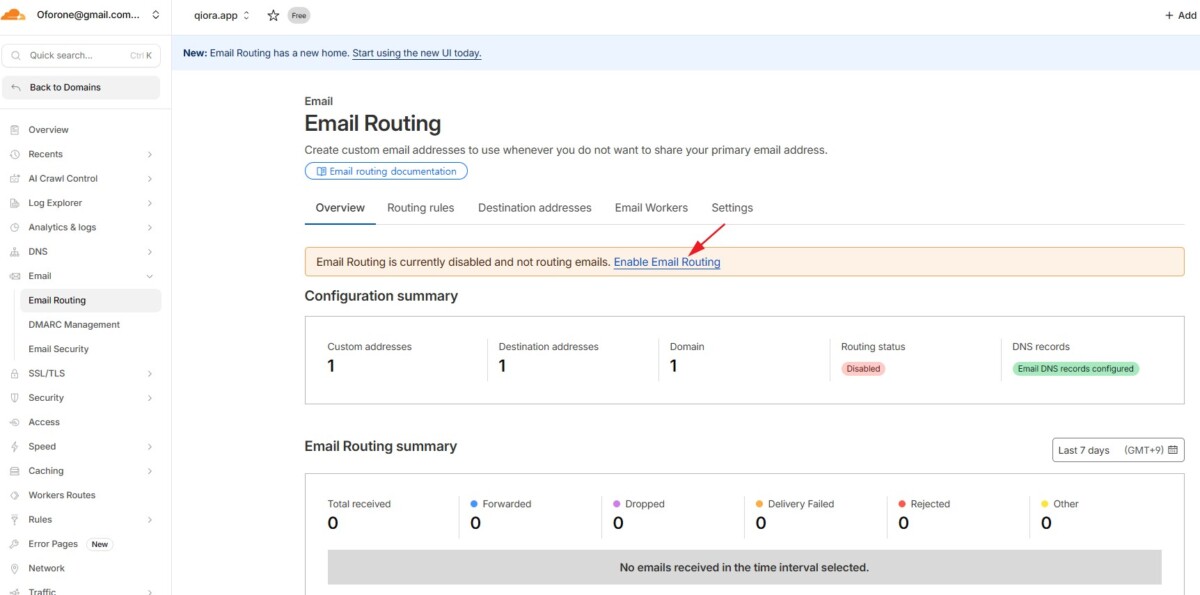Screen dimensions: 1200x595
Task: Click the Caching sidebar icon
Action: click(x=15, y=471)
